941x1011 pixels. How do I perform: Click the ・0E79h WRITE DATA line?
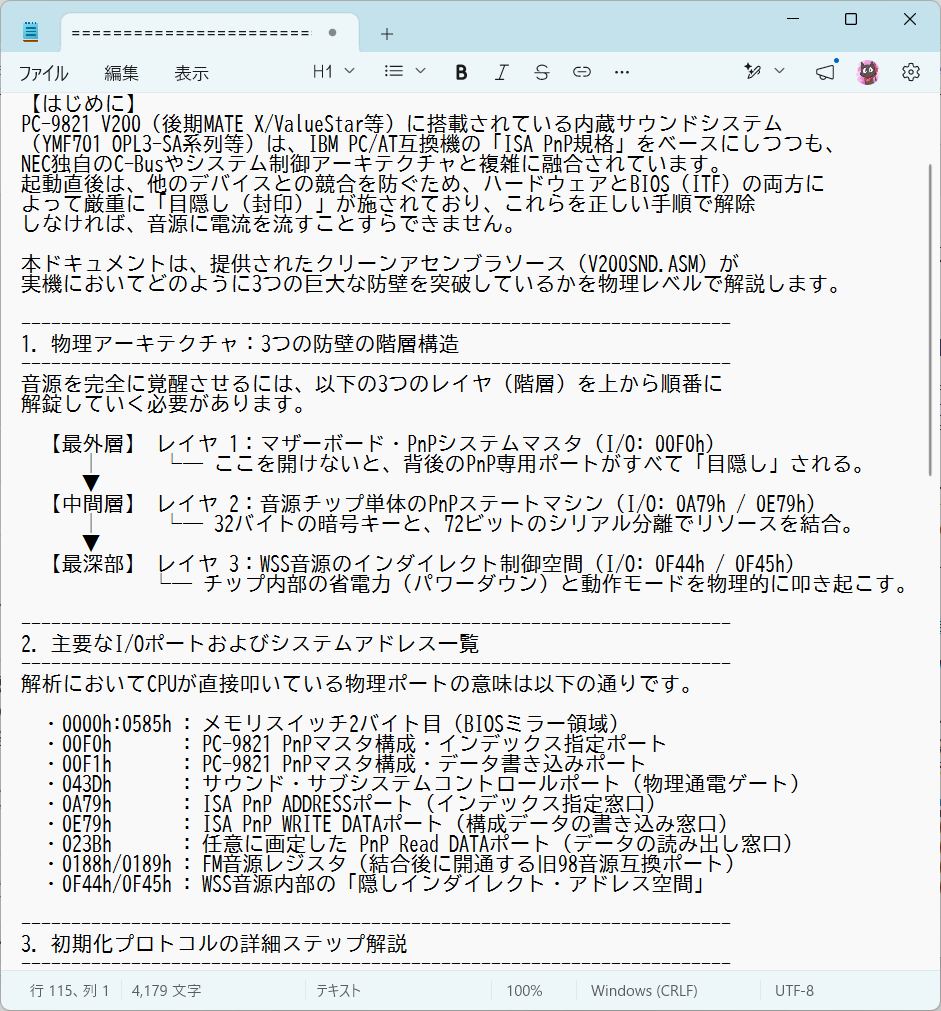click(387, 824)
